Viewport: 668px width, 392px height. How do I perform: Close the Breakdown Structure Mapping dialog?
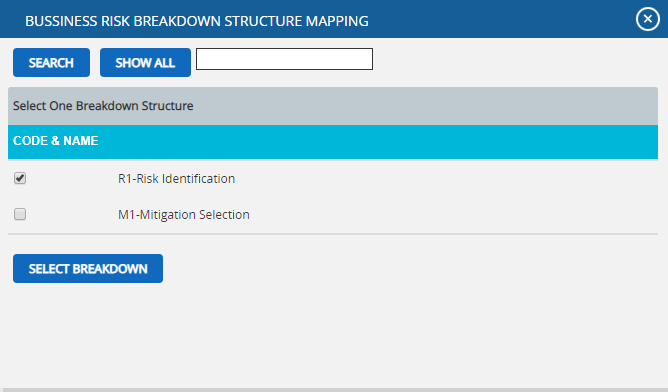point(648,19)
